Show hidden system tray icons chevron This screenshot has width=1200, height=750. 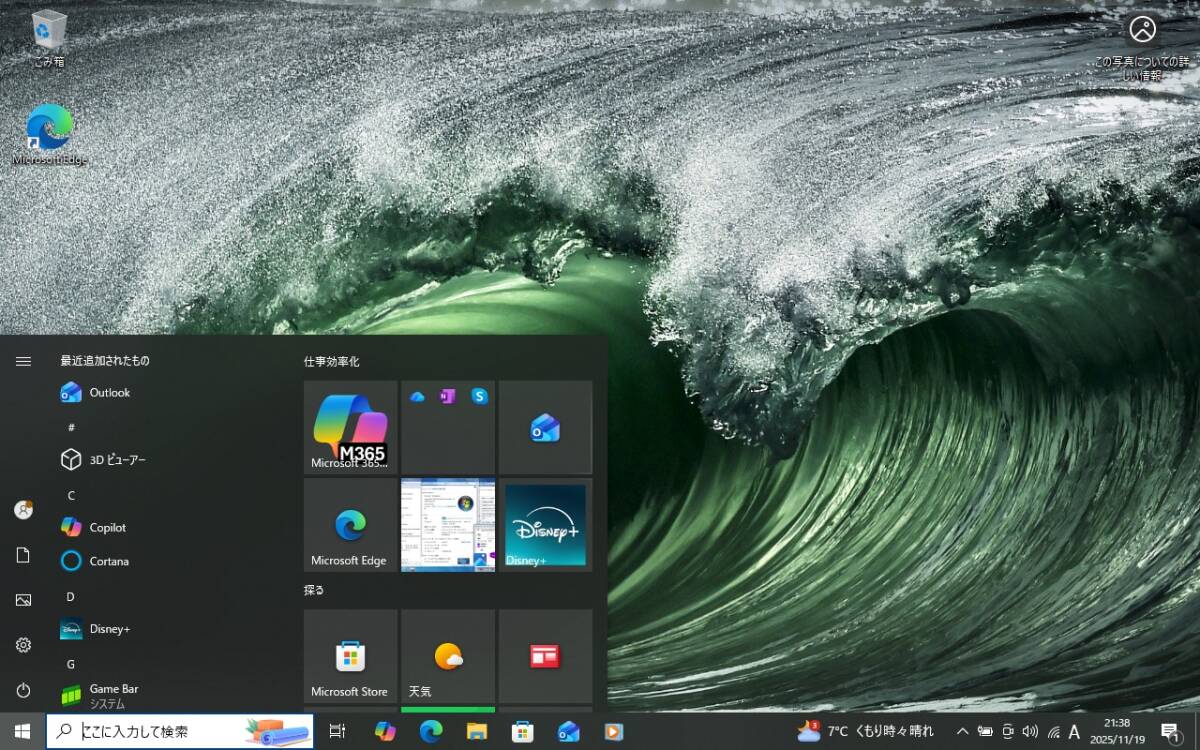pos(962,731)
